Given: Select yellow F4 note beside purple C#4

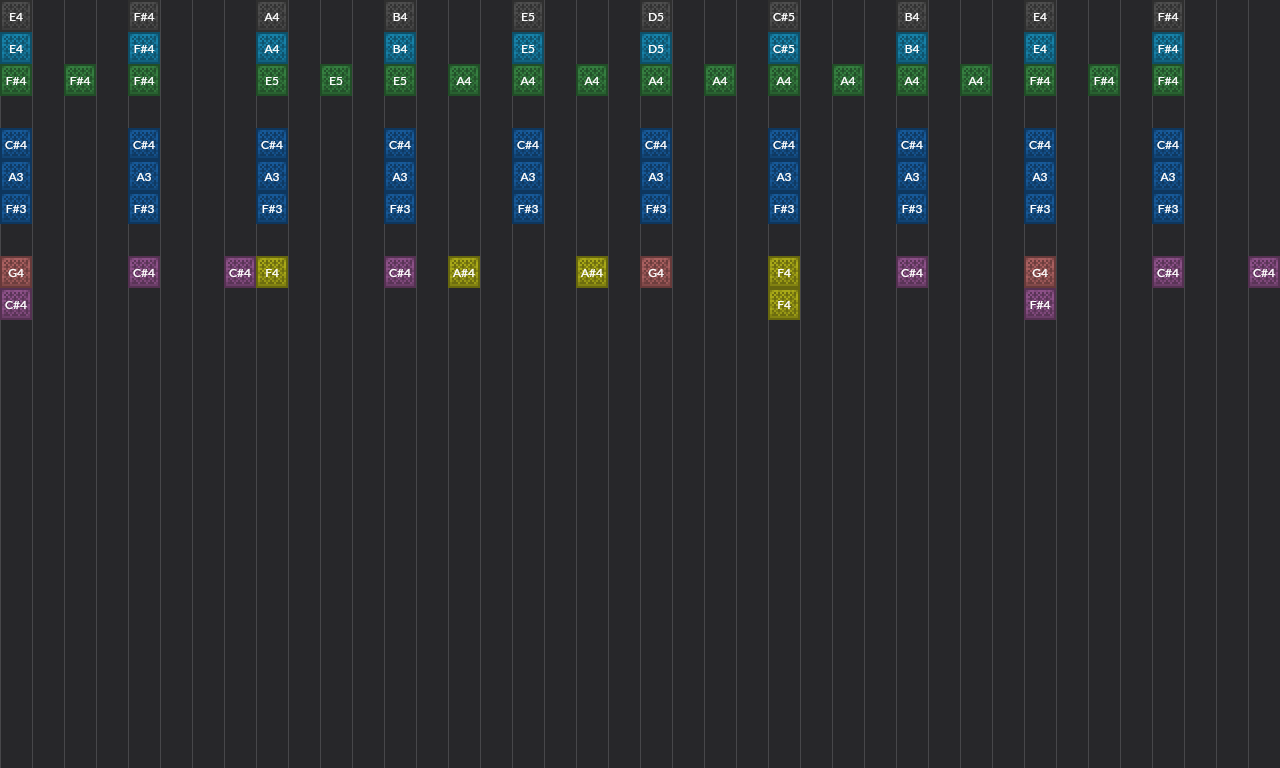Looking at the screenshot, I should click(272, 273).
